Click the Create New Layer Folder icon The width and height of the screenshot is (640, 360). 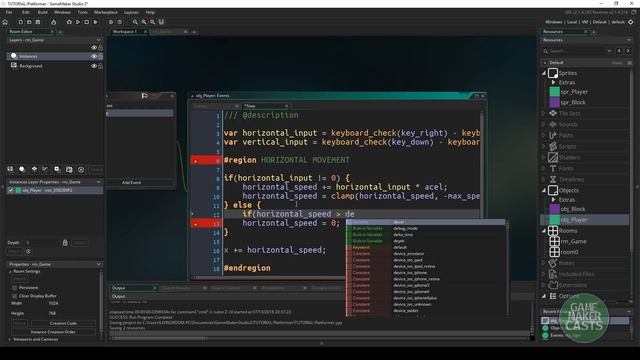point(69,169)
